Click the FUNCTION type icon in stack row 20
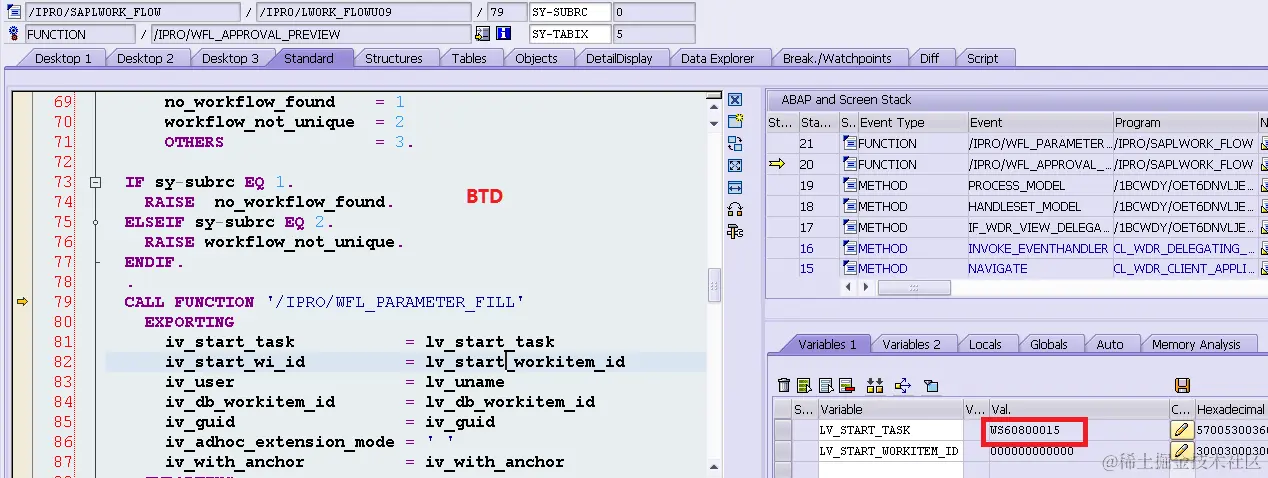 point(849,164)
